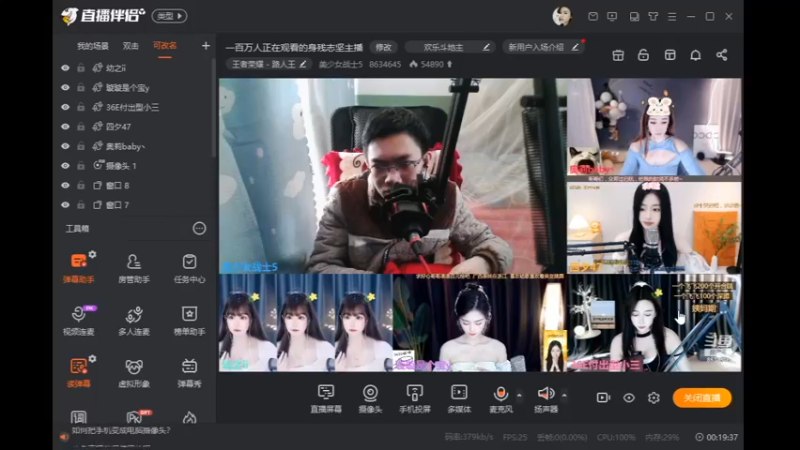Open the gift box icon
The image size is (800, 450).
tap(618, 55)
